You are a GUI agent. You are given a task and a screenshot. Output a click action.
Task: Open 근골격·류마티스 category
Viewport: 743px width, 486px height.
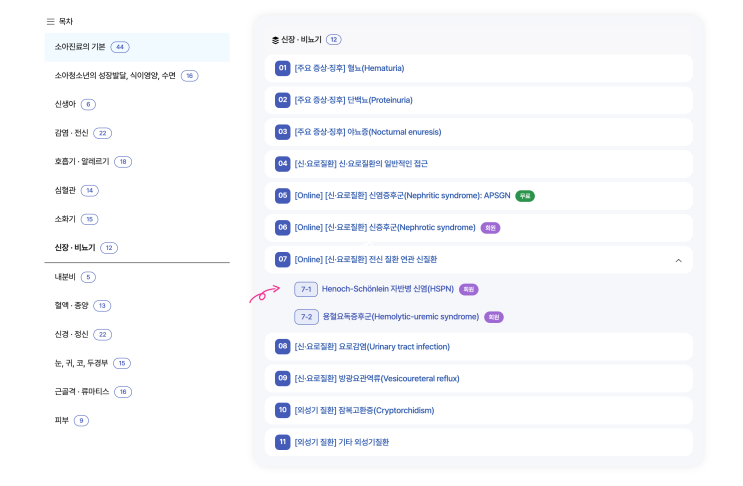[x=137, y=392]
